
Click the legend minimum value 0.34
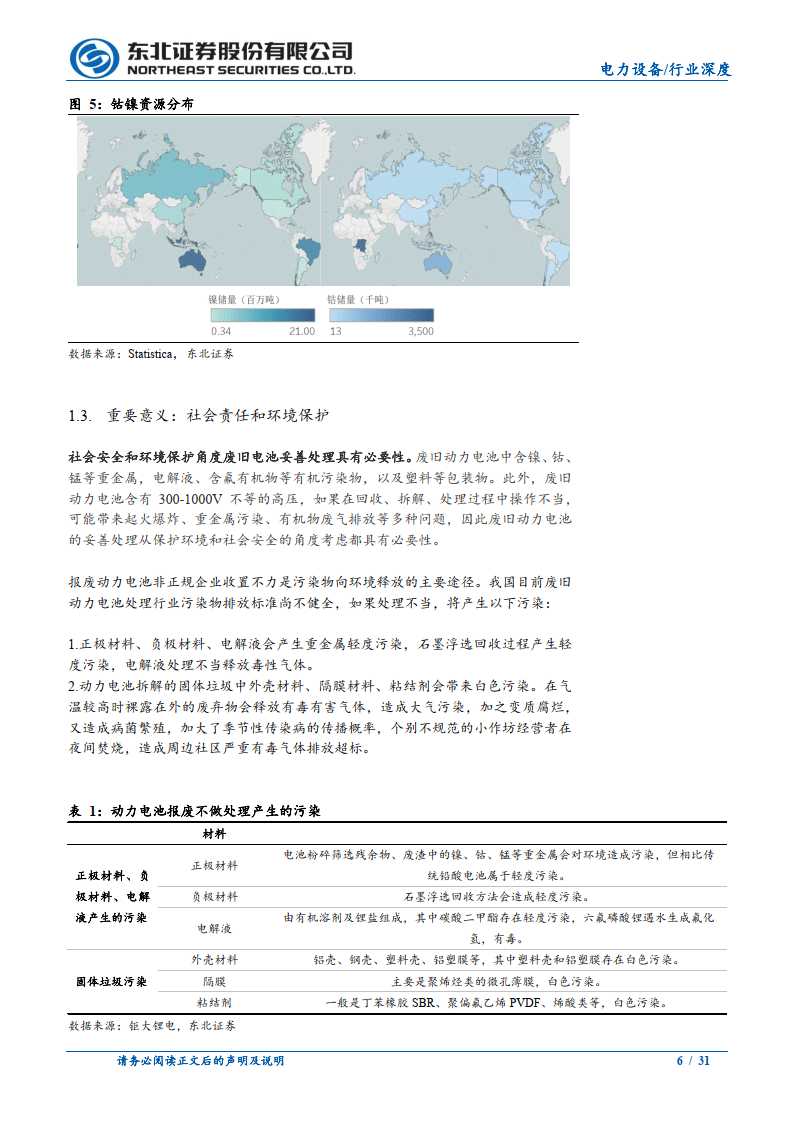[x=221, y=332]
